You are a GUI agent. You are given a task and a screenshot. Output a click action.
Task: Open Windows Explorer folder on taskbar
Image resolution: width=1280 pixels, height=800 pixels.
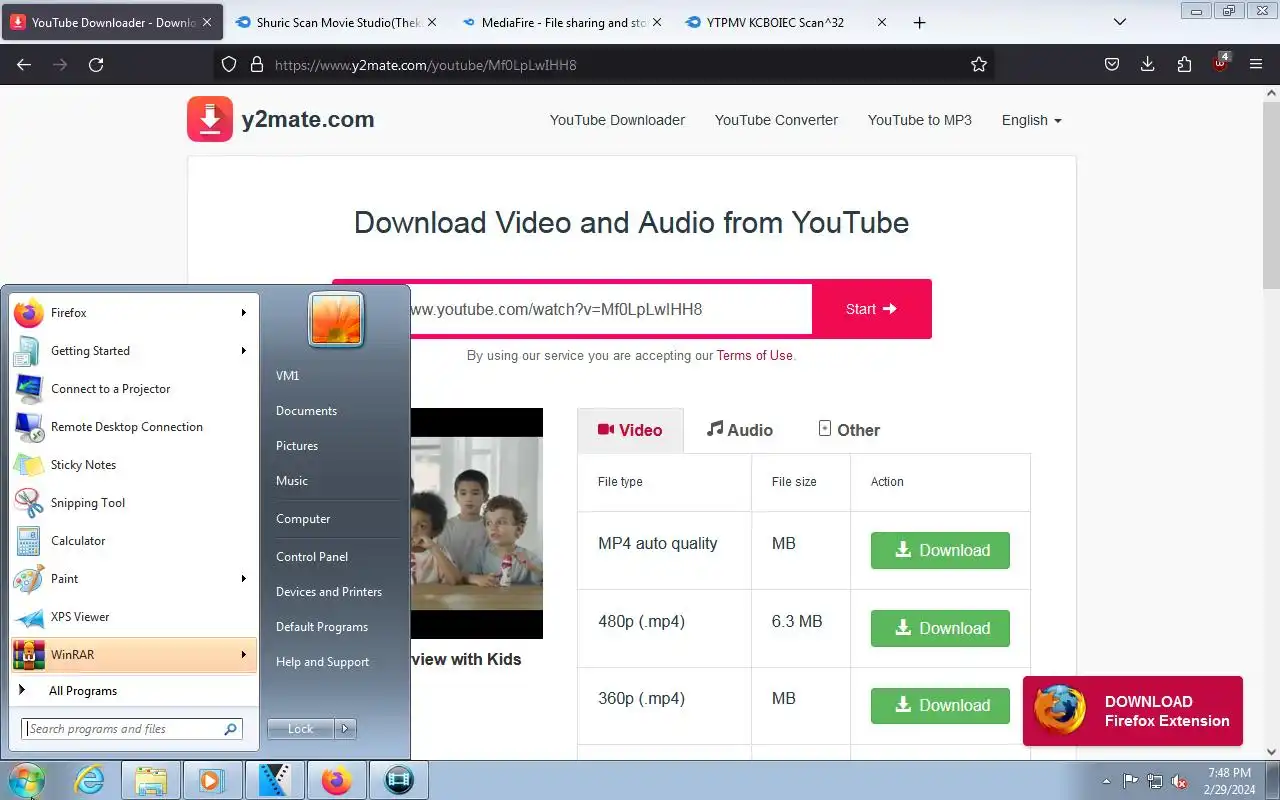[151, 780]
